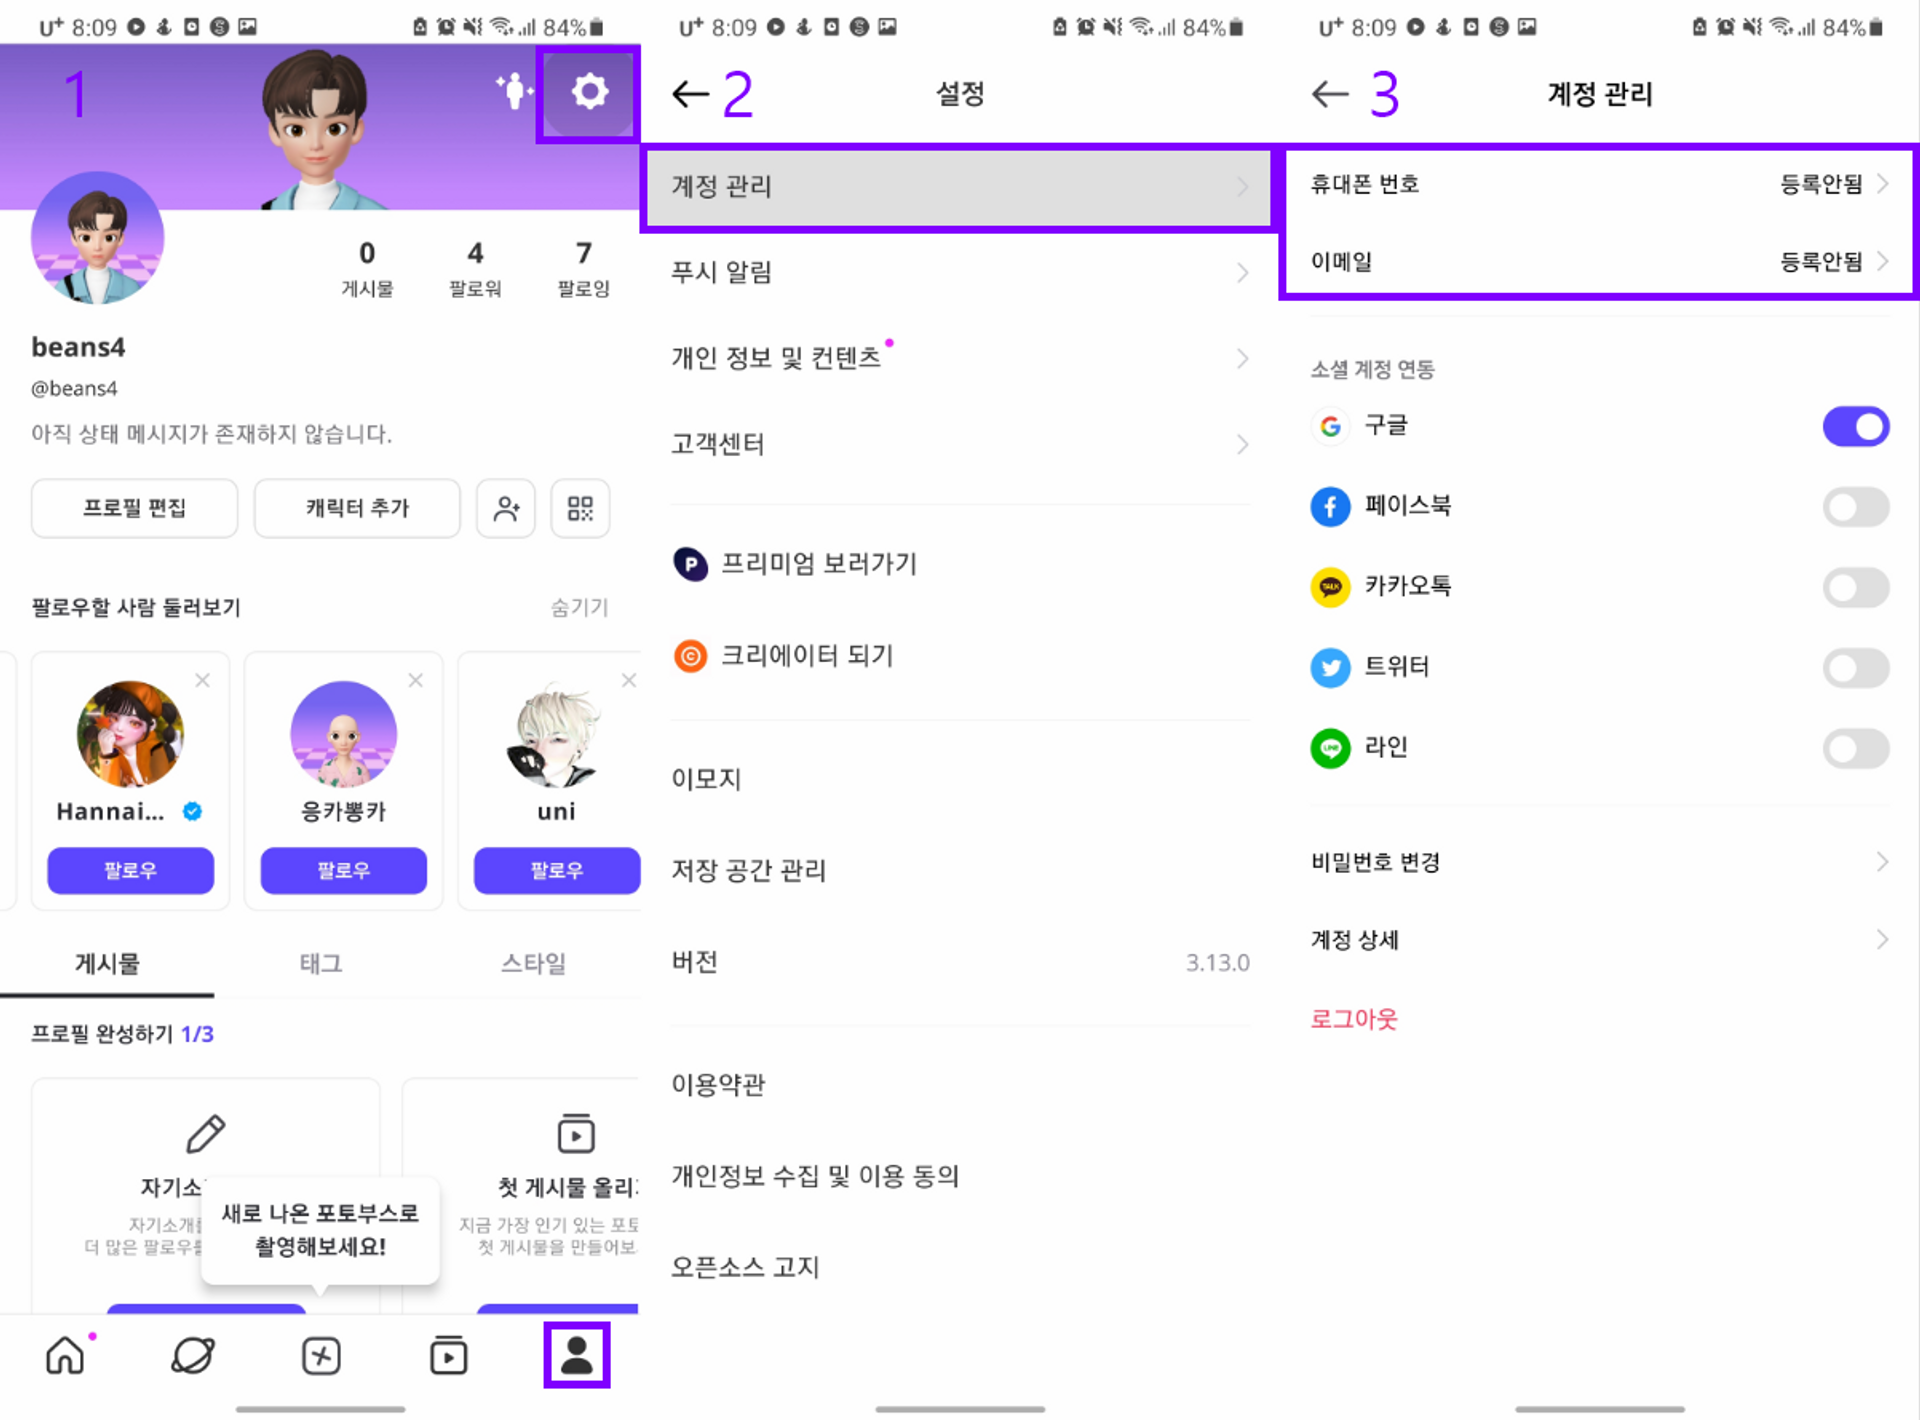Disable the 구글 account link toggle
Viewport: 1920px width, 1420px height.
pyautogui.click(x=1856, y=426)
